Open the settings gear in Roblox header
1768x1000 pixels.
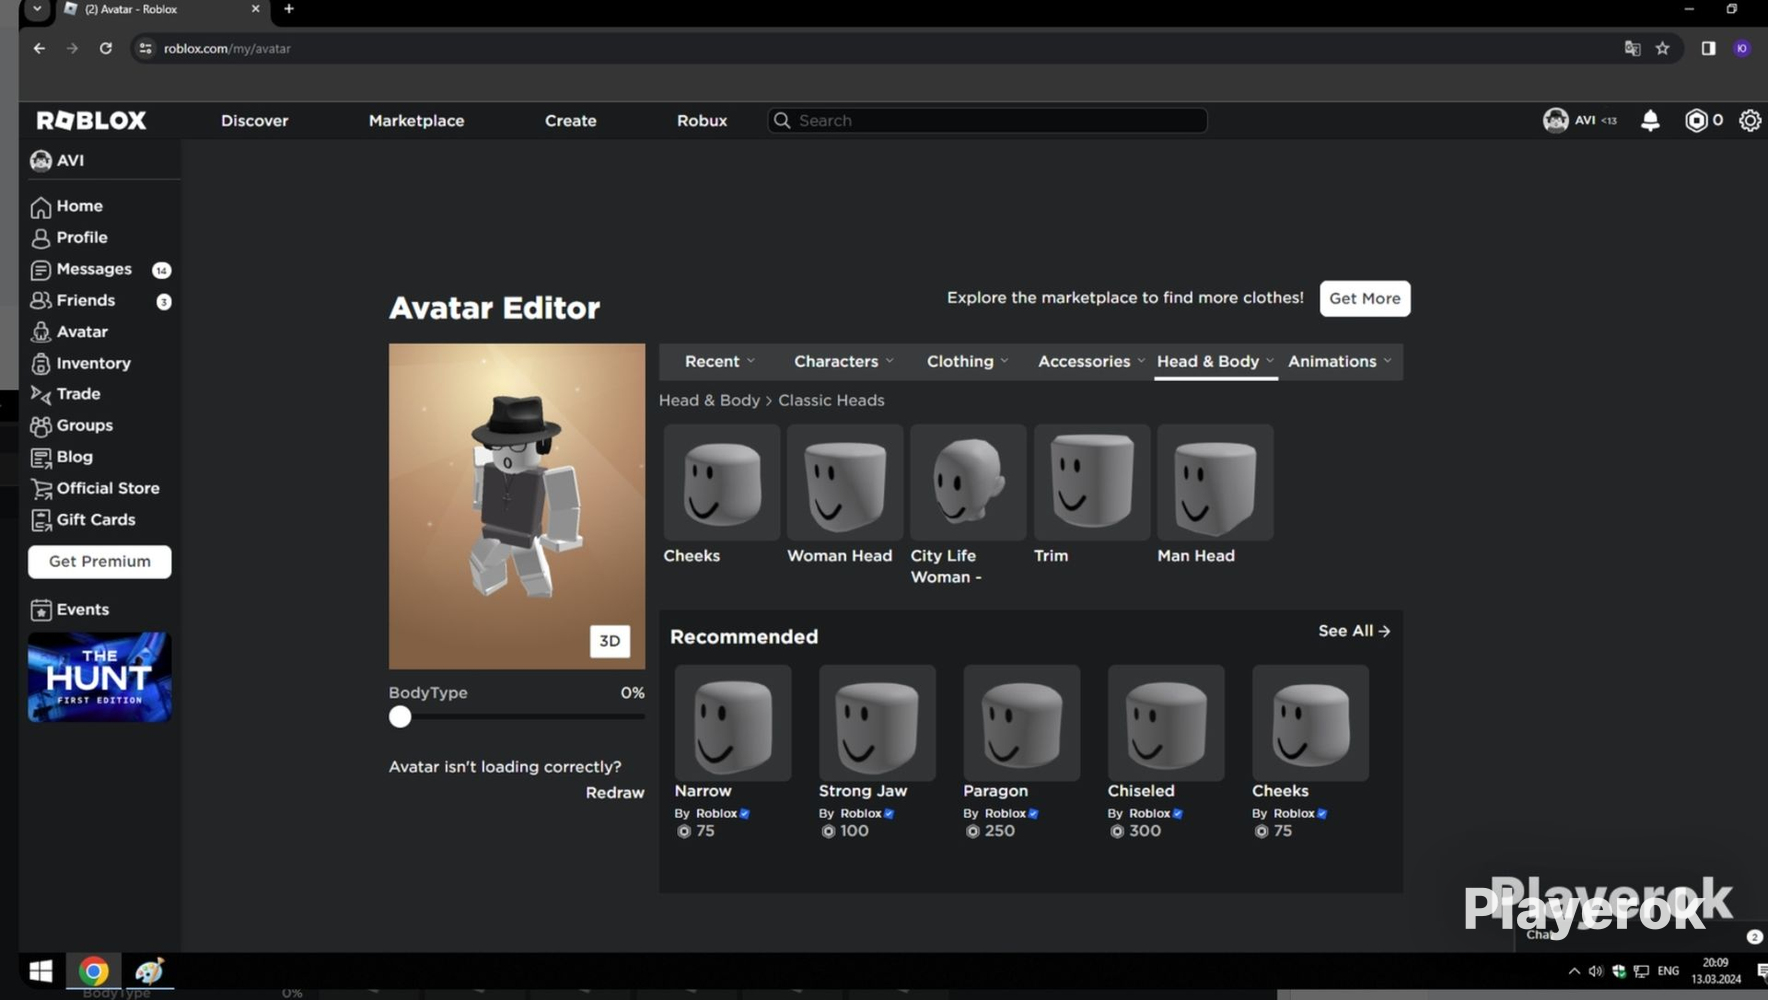[1749, 120]
